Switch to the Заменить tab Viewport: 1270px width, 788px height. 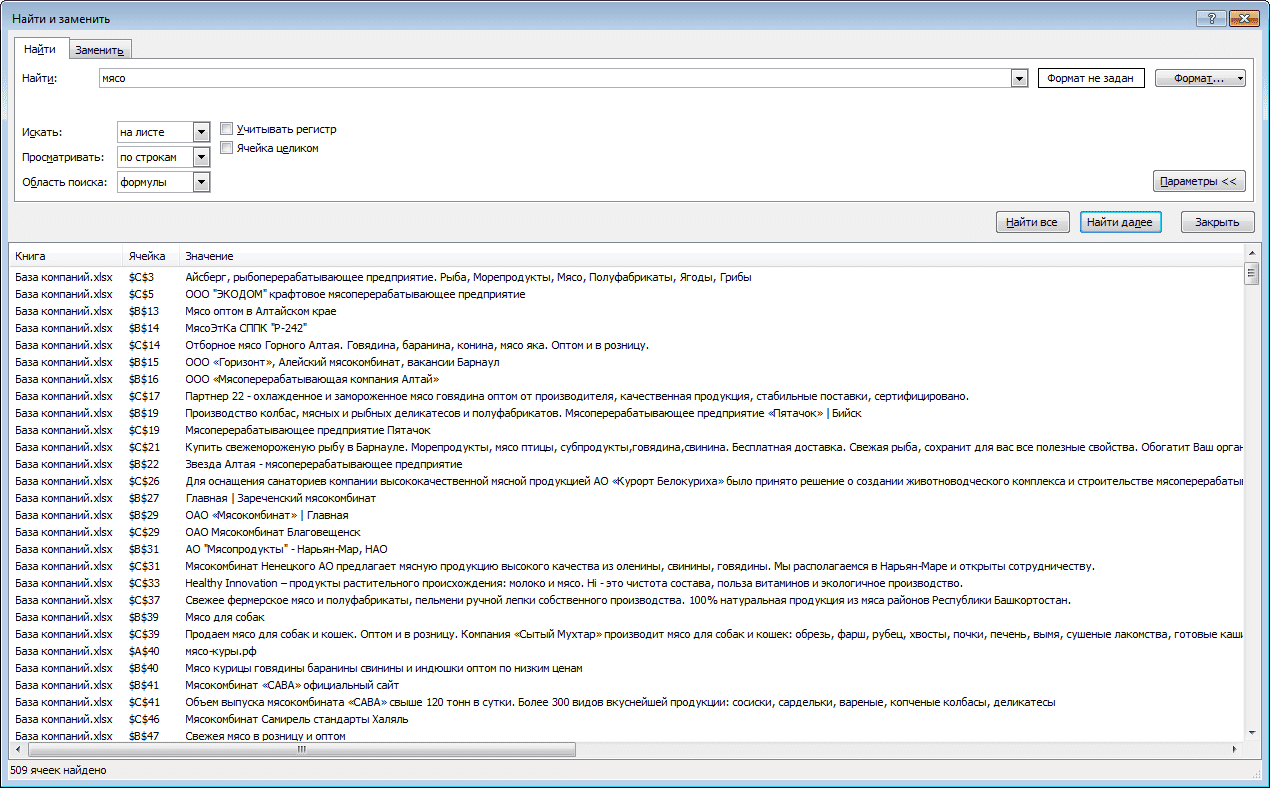tap(99, 50)
